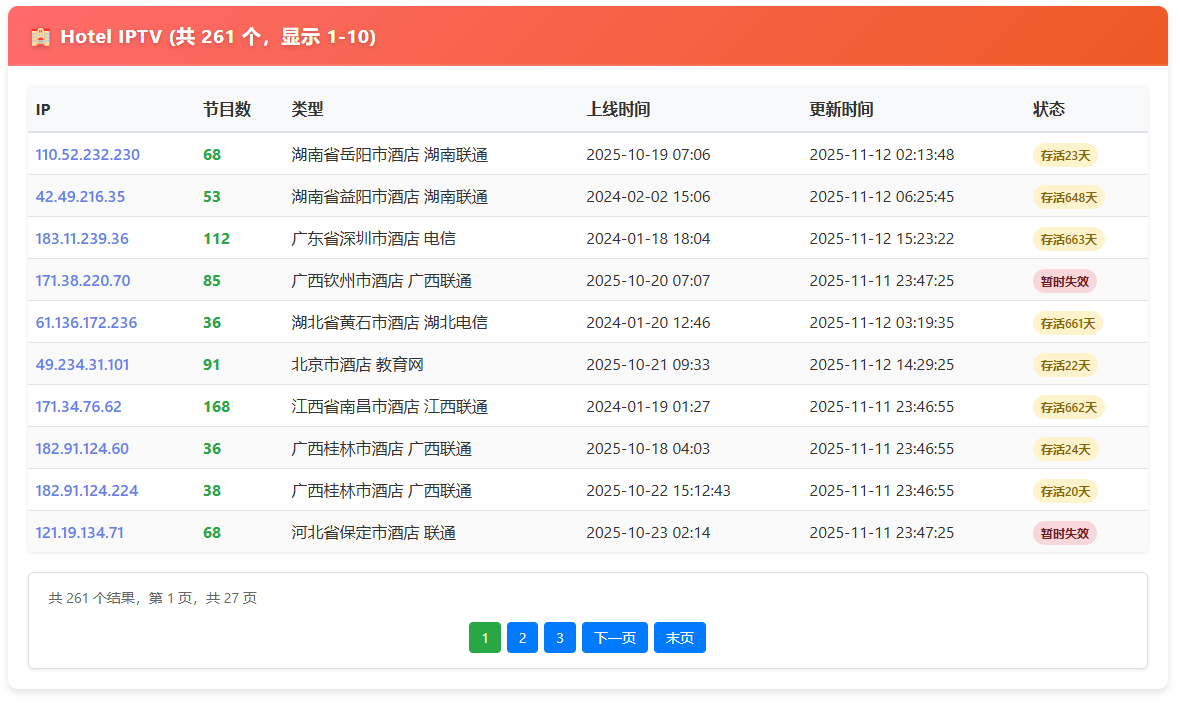Click the Beijing hotel IP 49.234.31.101
This screenshot has width=1180, height=706.
click(82, 365)
